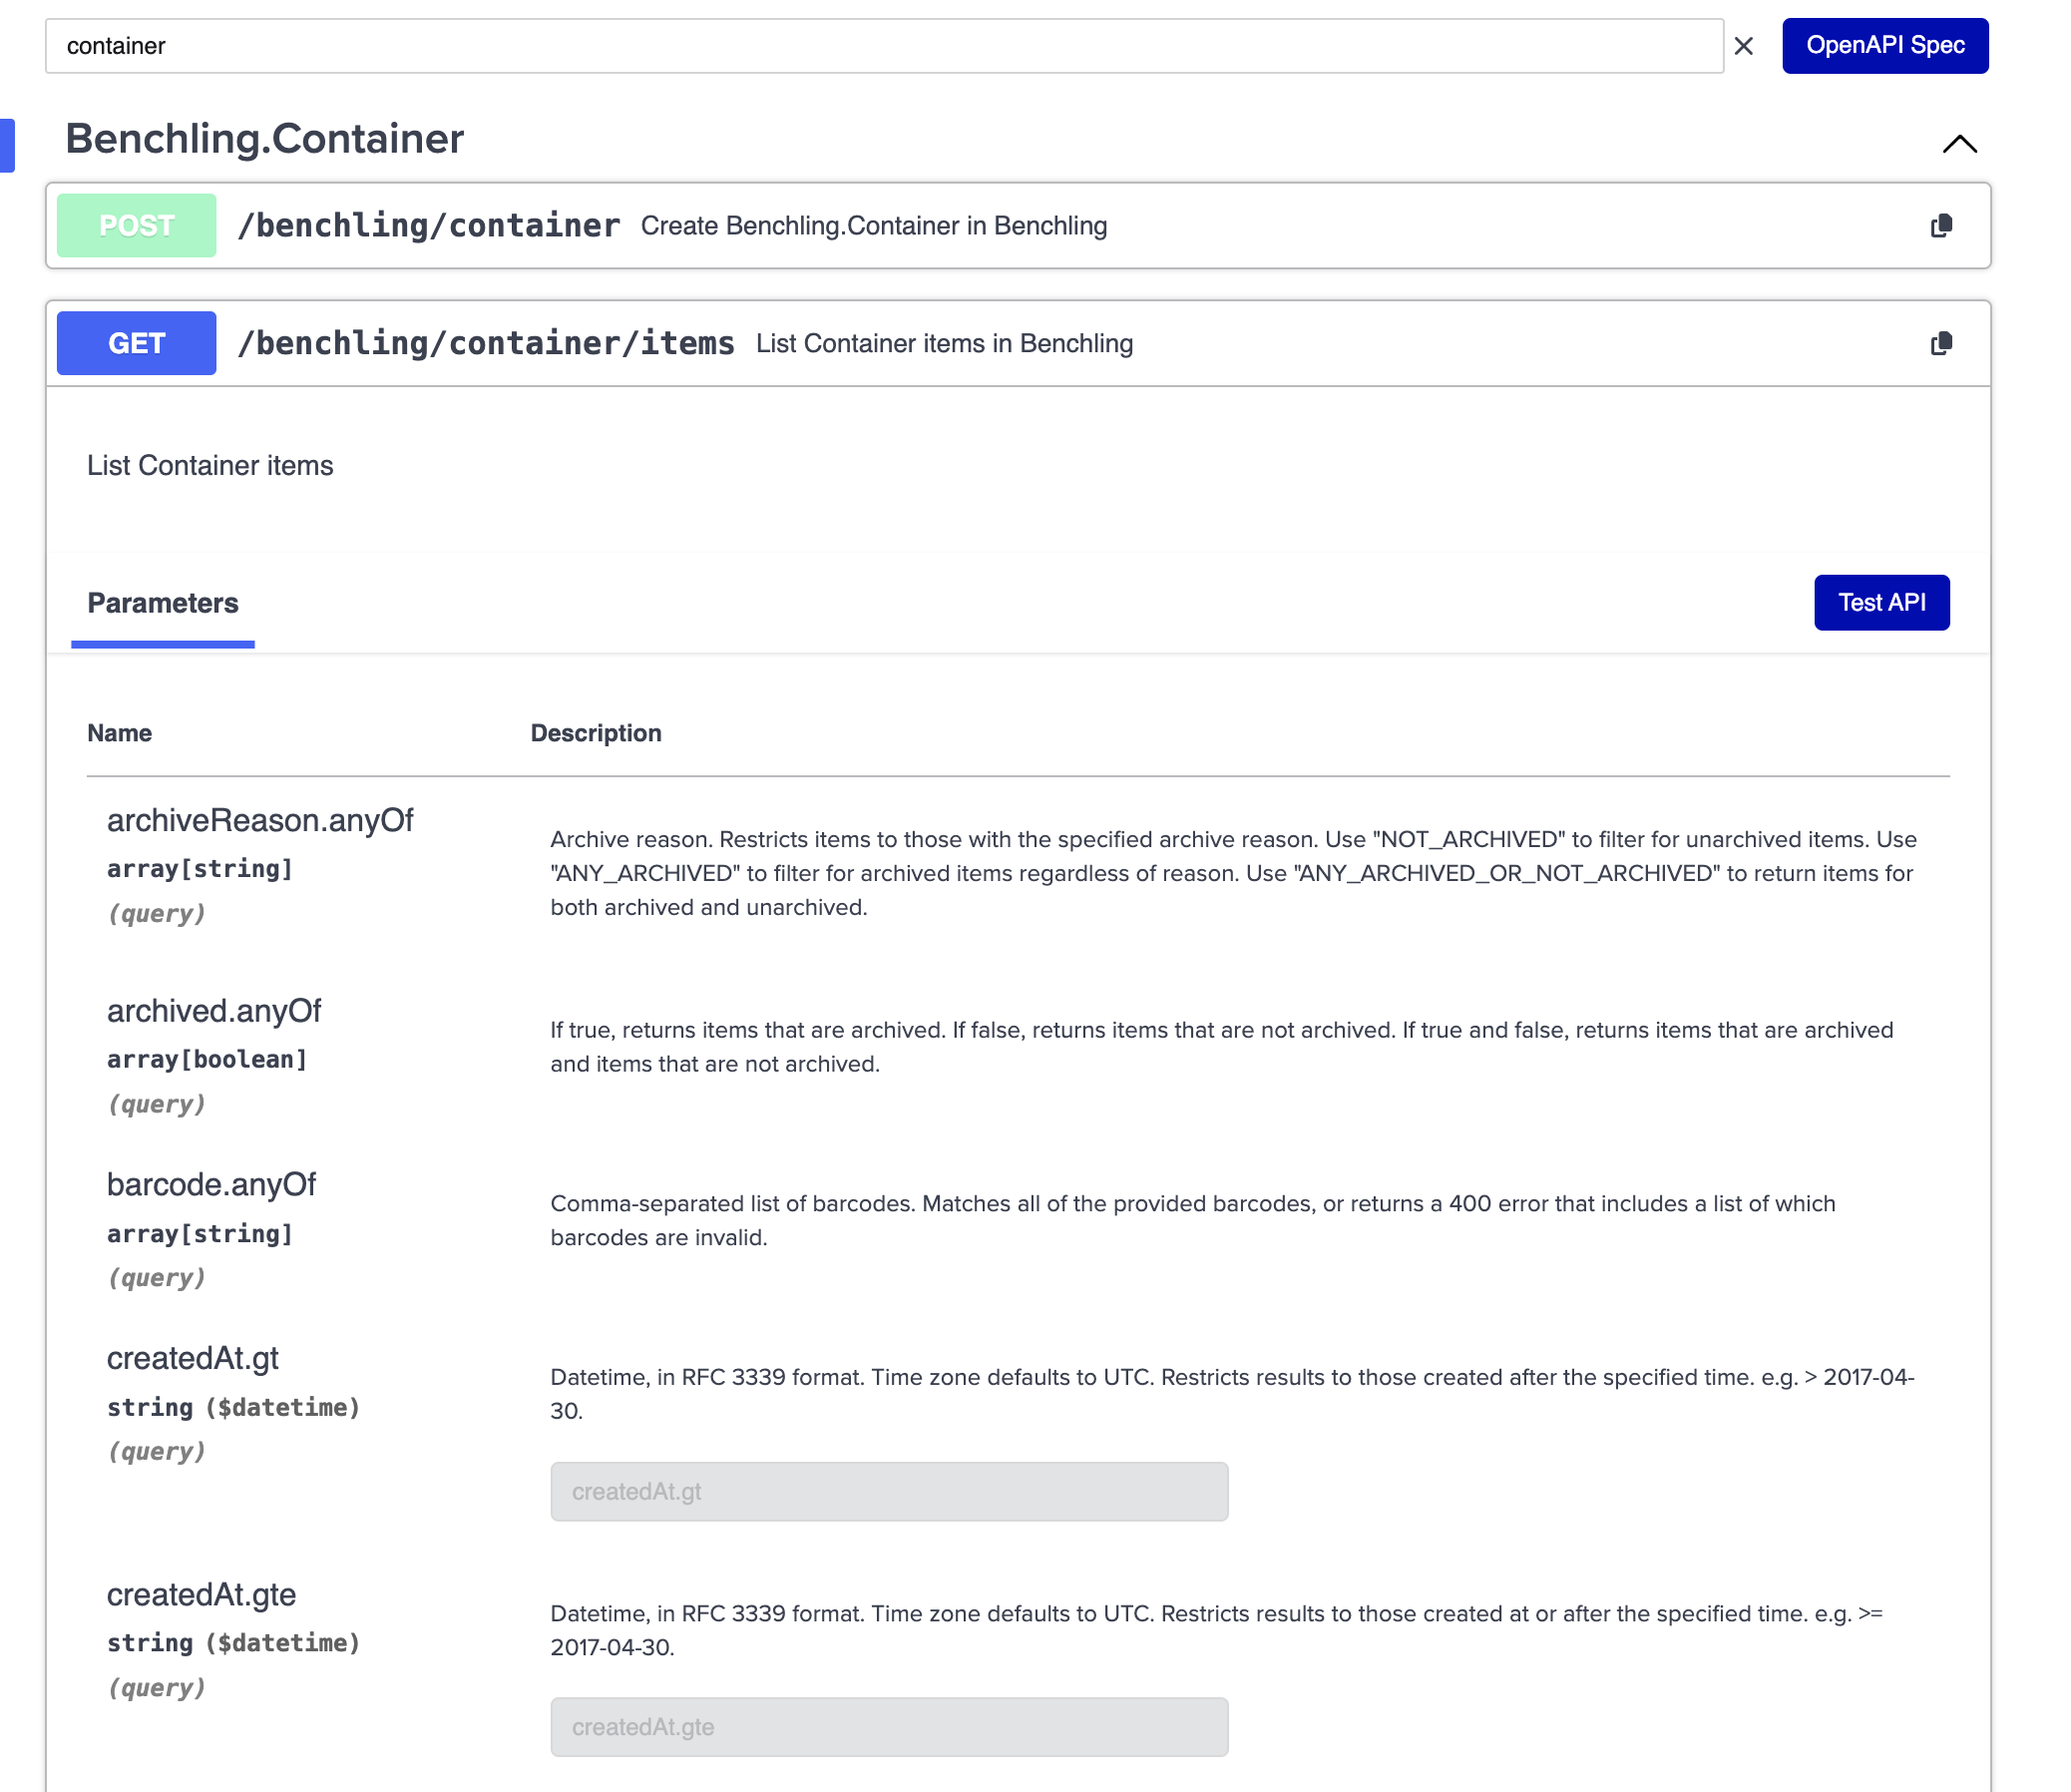
Task: Click the Test API button
Action: click(x=1882, y=603)
